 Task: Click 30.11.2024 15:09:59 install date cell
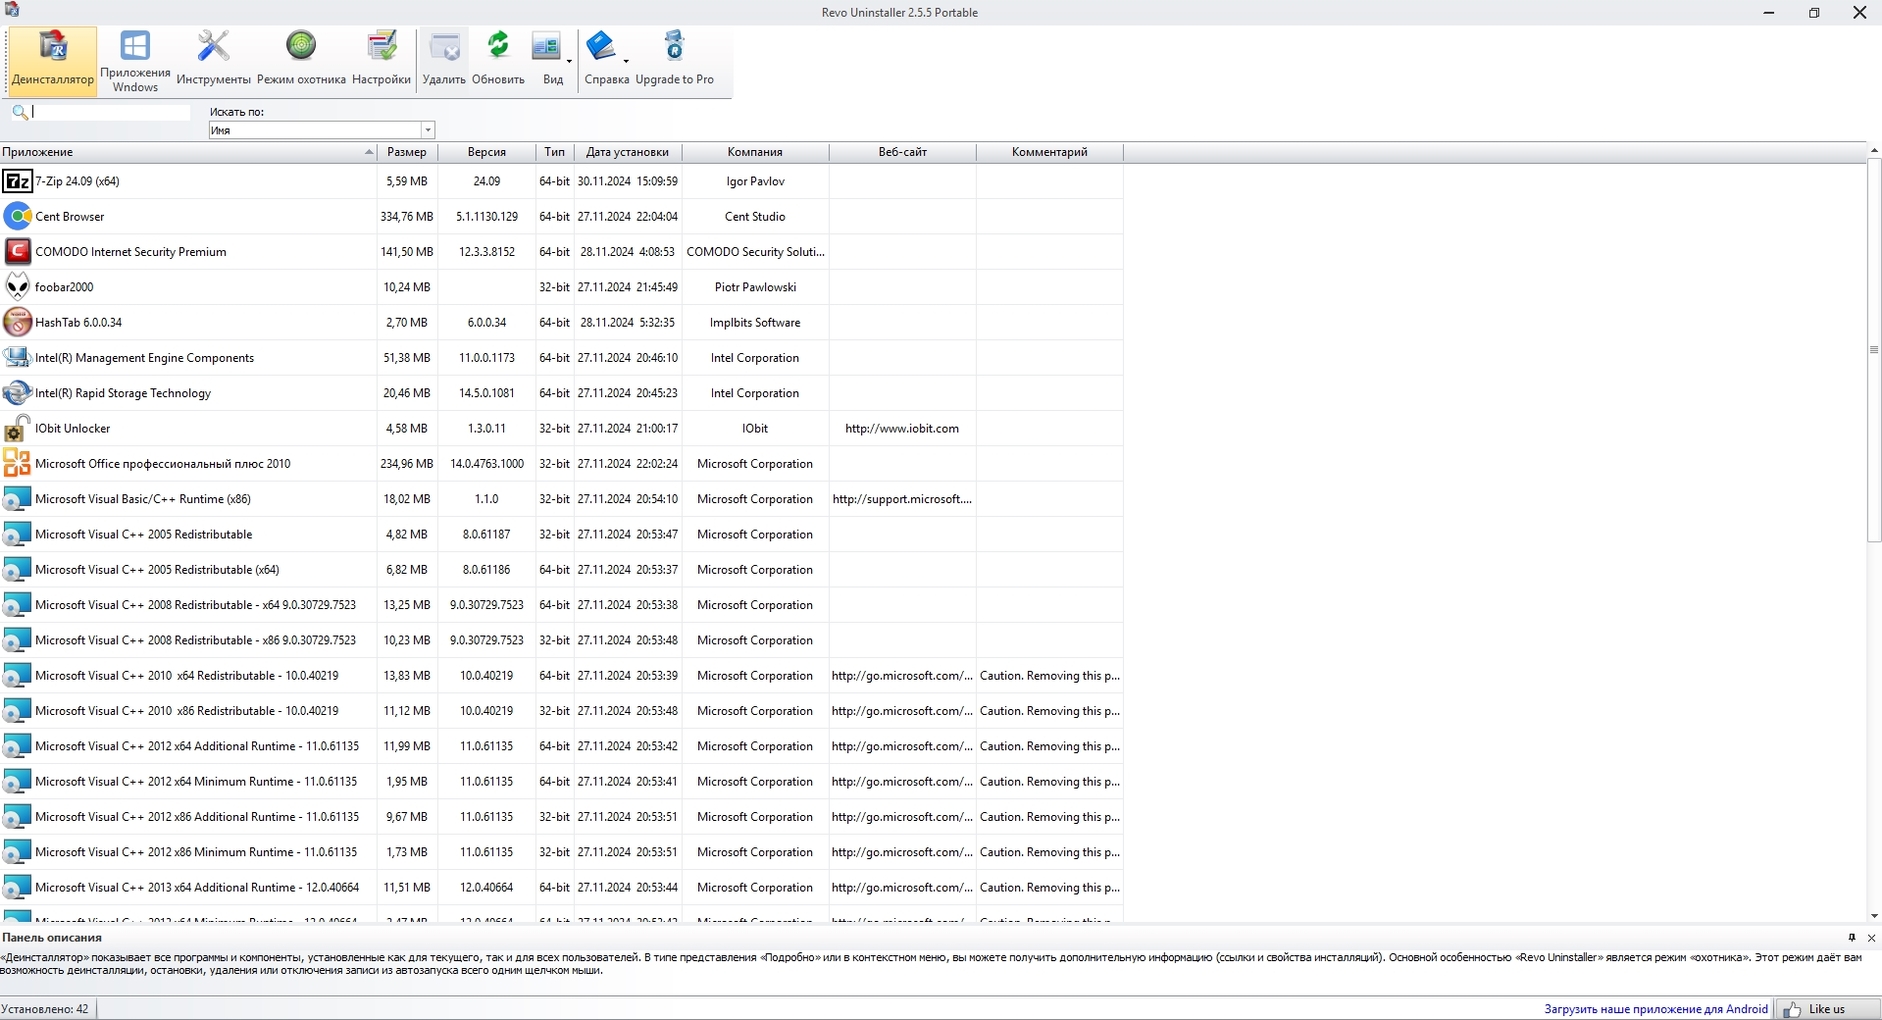click(x=628, y=181)
